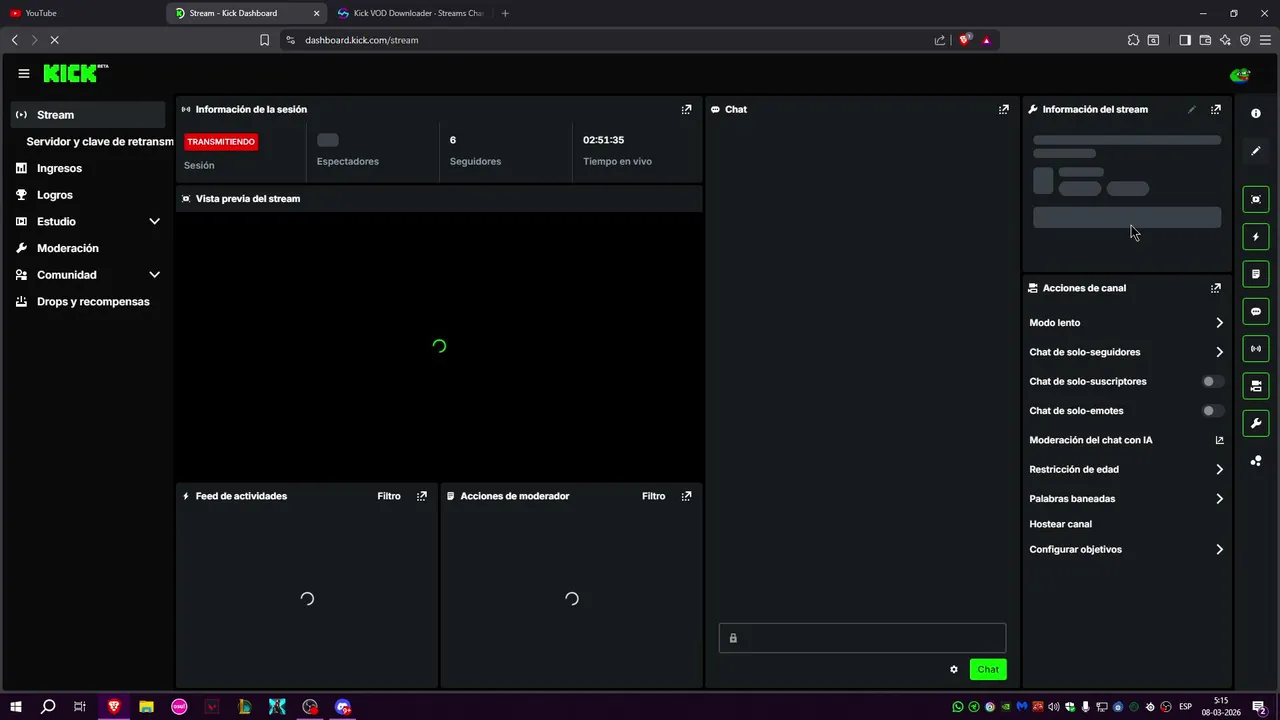
Task: Open Filtro in Feed de actividades
Action: [x=389, y=496]
